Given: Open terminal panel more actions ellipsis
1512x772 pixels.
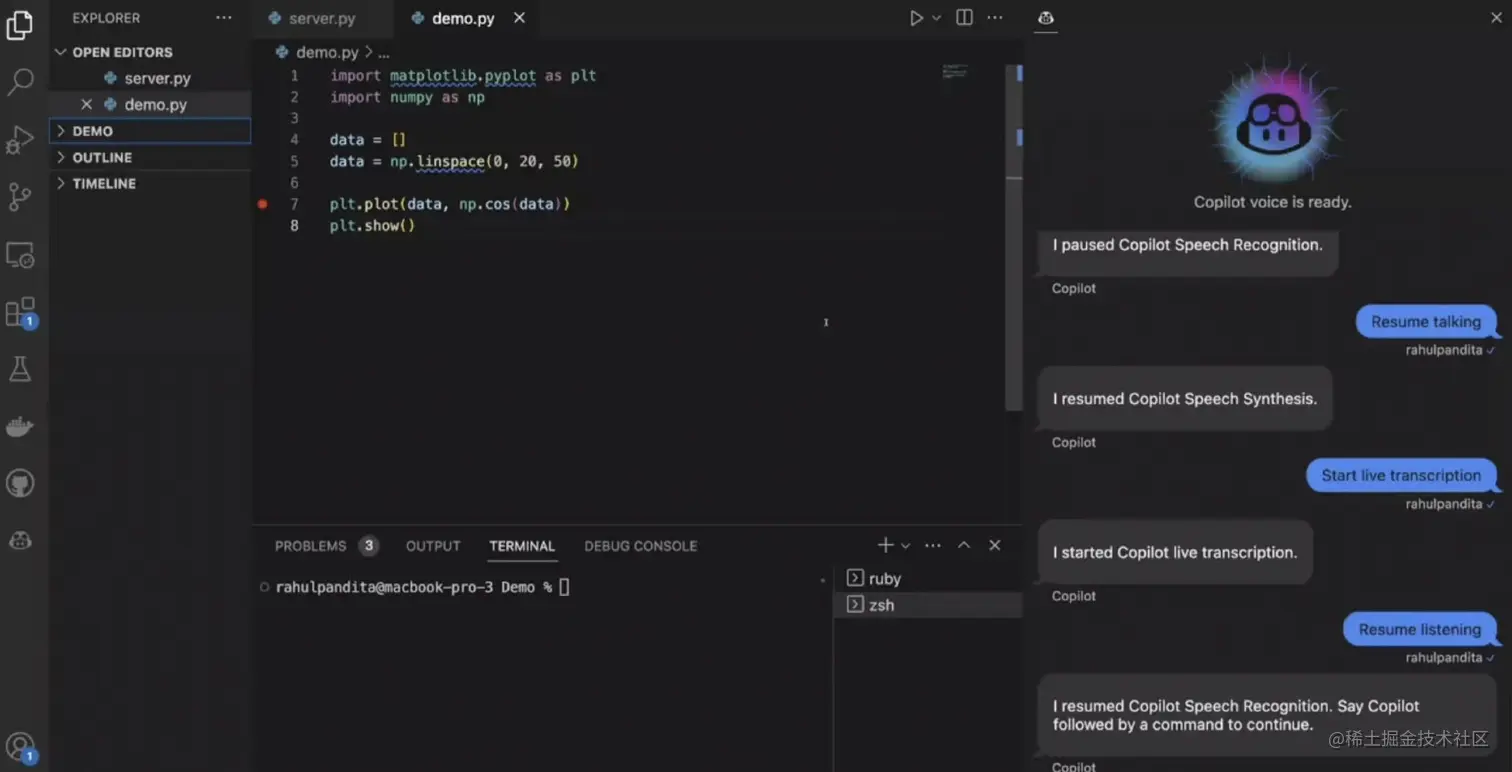Looking at the screenshot, I should [933, 546].
